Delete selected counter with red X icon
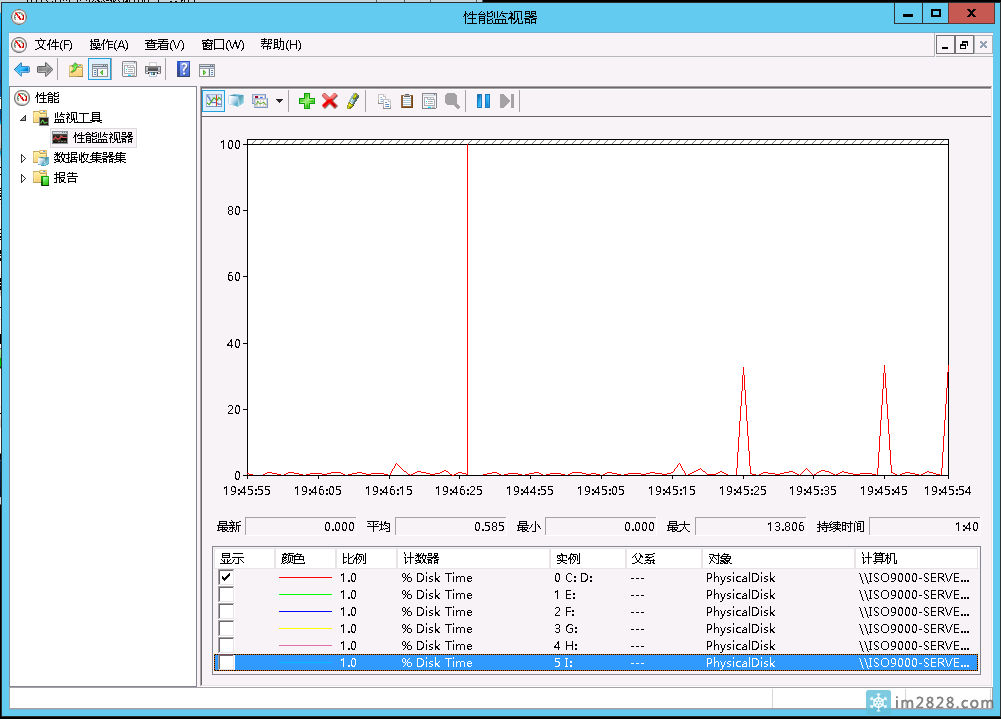Screen dimensions: 1001x720 (x=329, y=101)
